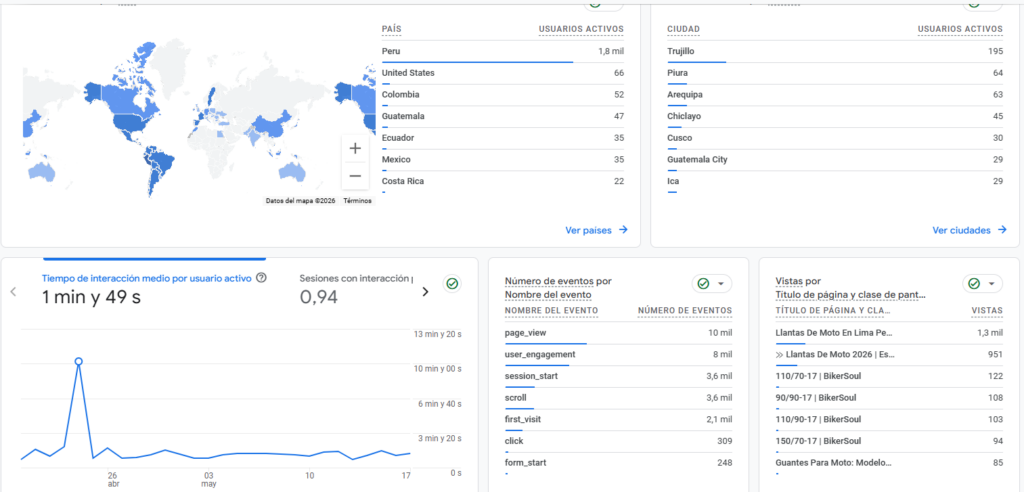The image size is (1024, 492).
Task: Select the 110/70-17 | BikerSoul page row
Action: click(889, 376)
